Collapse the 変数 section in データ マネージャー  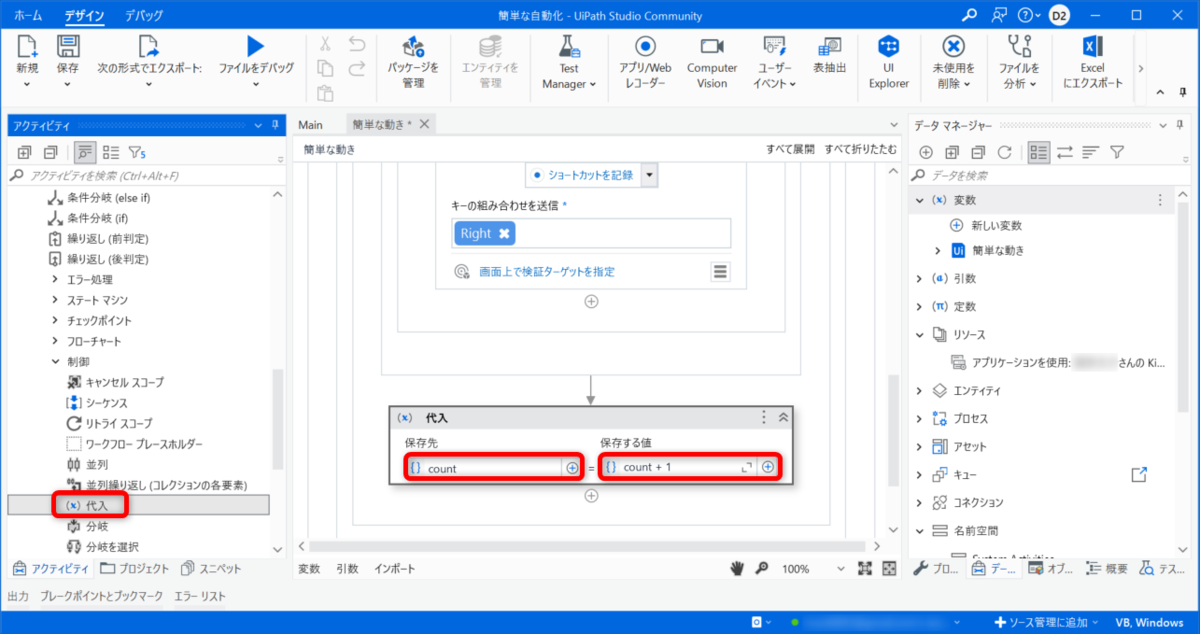[x=919, y=200]
